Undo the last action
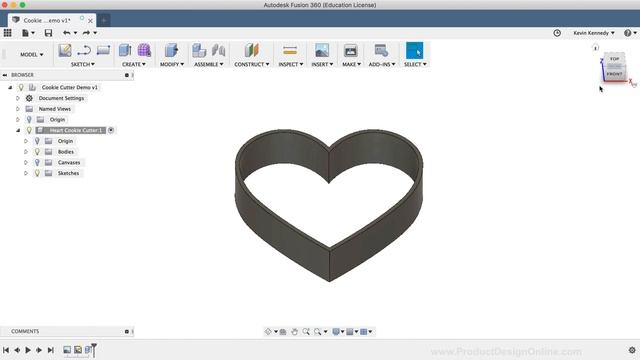640x360 pixels. [x=67, y=33]
